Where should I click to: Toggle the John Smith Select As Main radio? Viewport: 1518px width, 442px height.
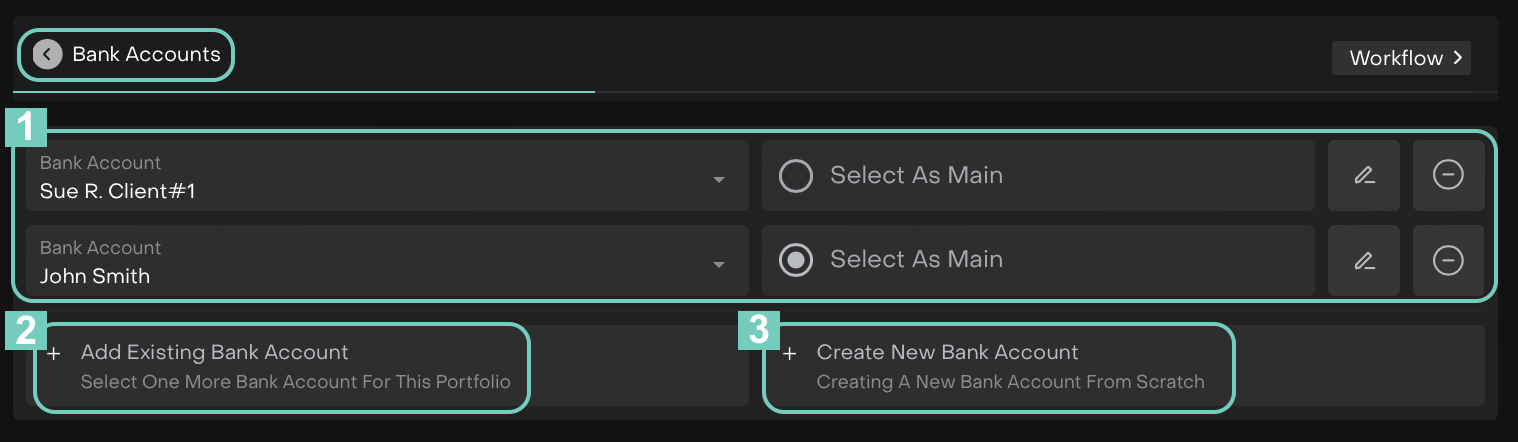(x=796, y=260)
